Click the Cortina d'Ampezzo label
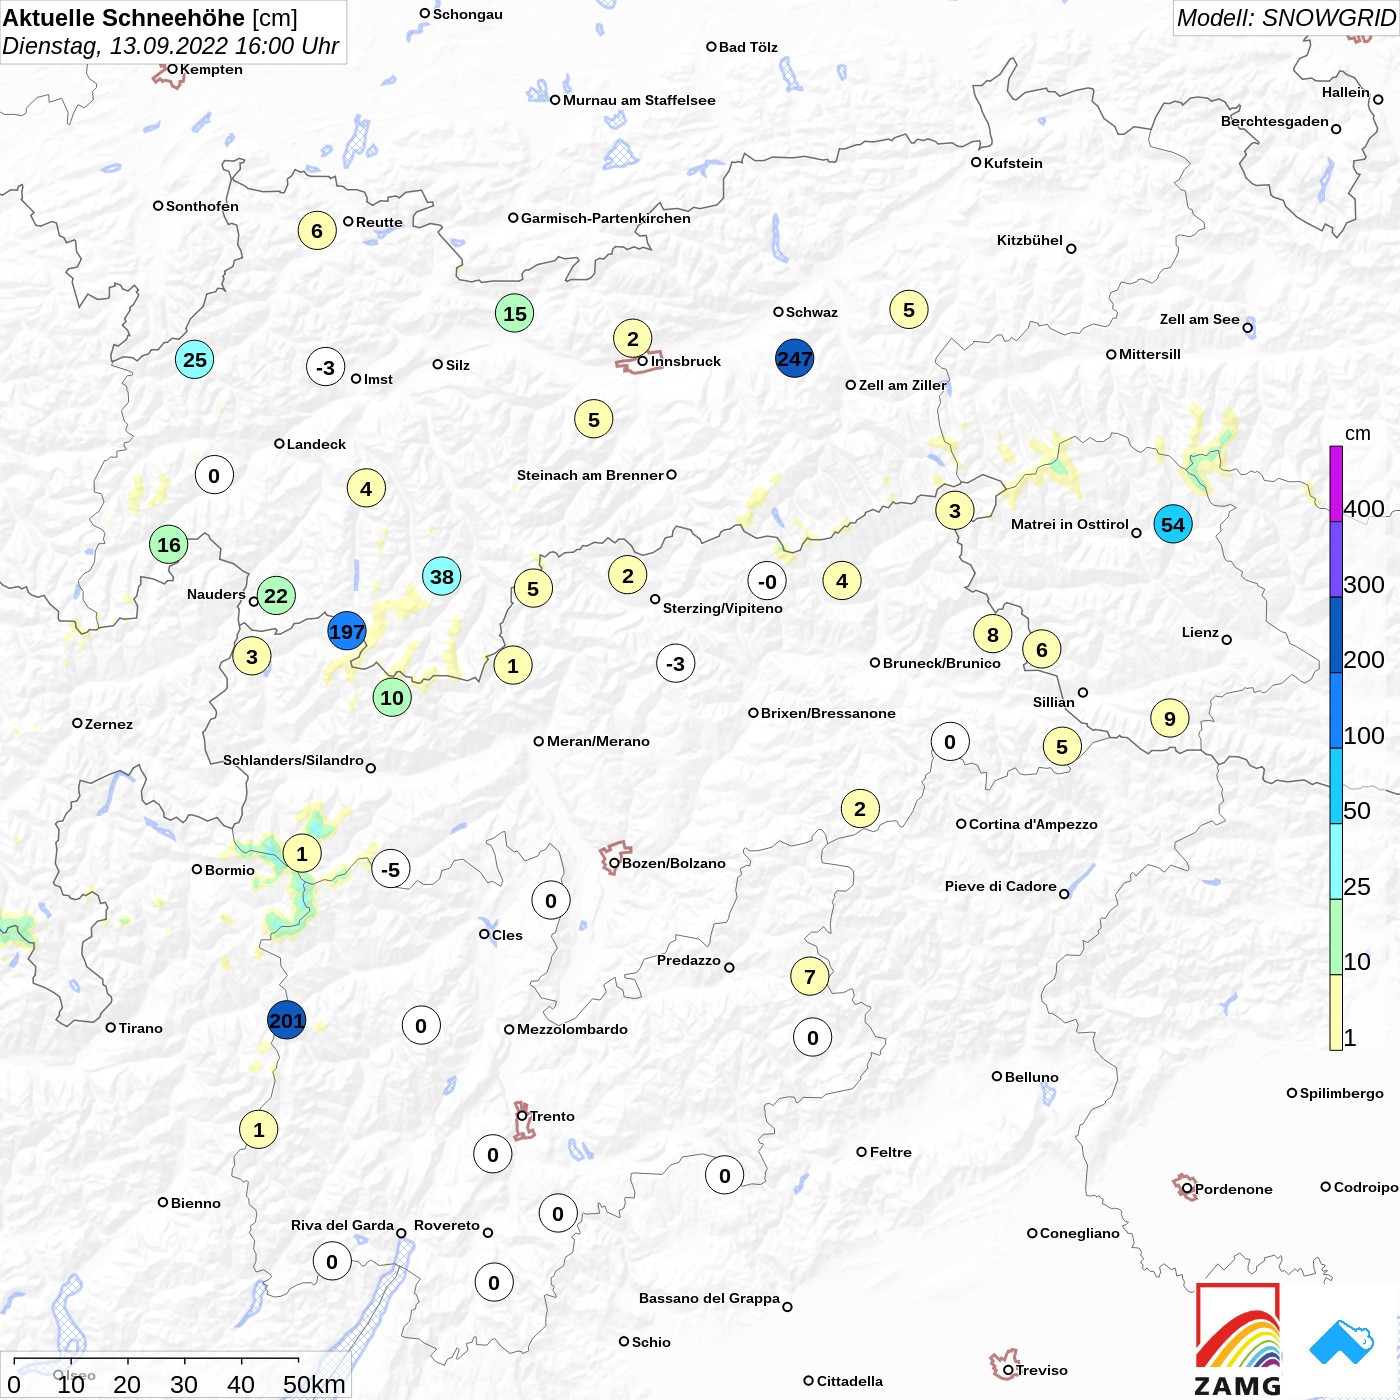The image size is (1400, 1400). (1033, 824)
